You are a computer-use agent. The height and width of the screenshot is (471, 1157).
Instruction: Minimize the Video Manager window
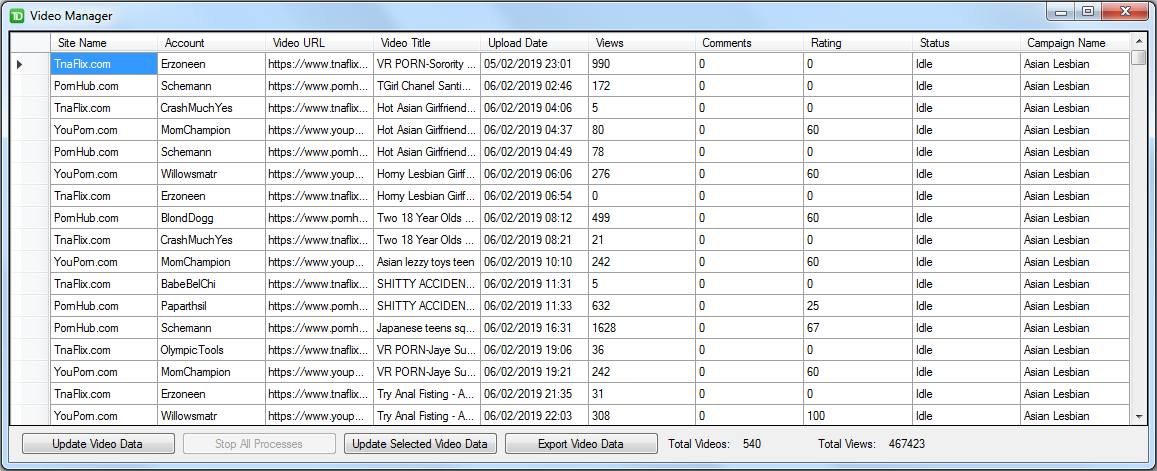(x=1061, y=12)
